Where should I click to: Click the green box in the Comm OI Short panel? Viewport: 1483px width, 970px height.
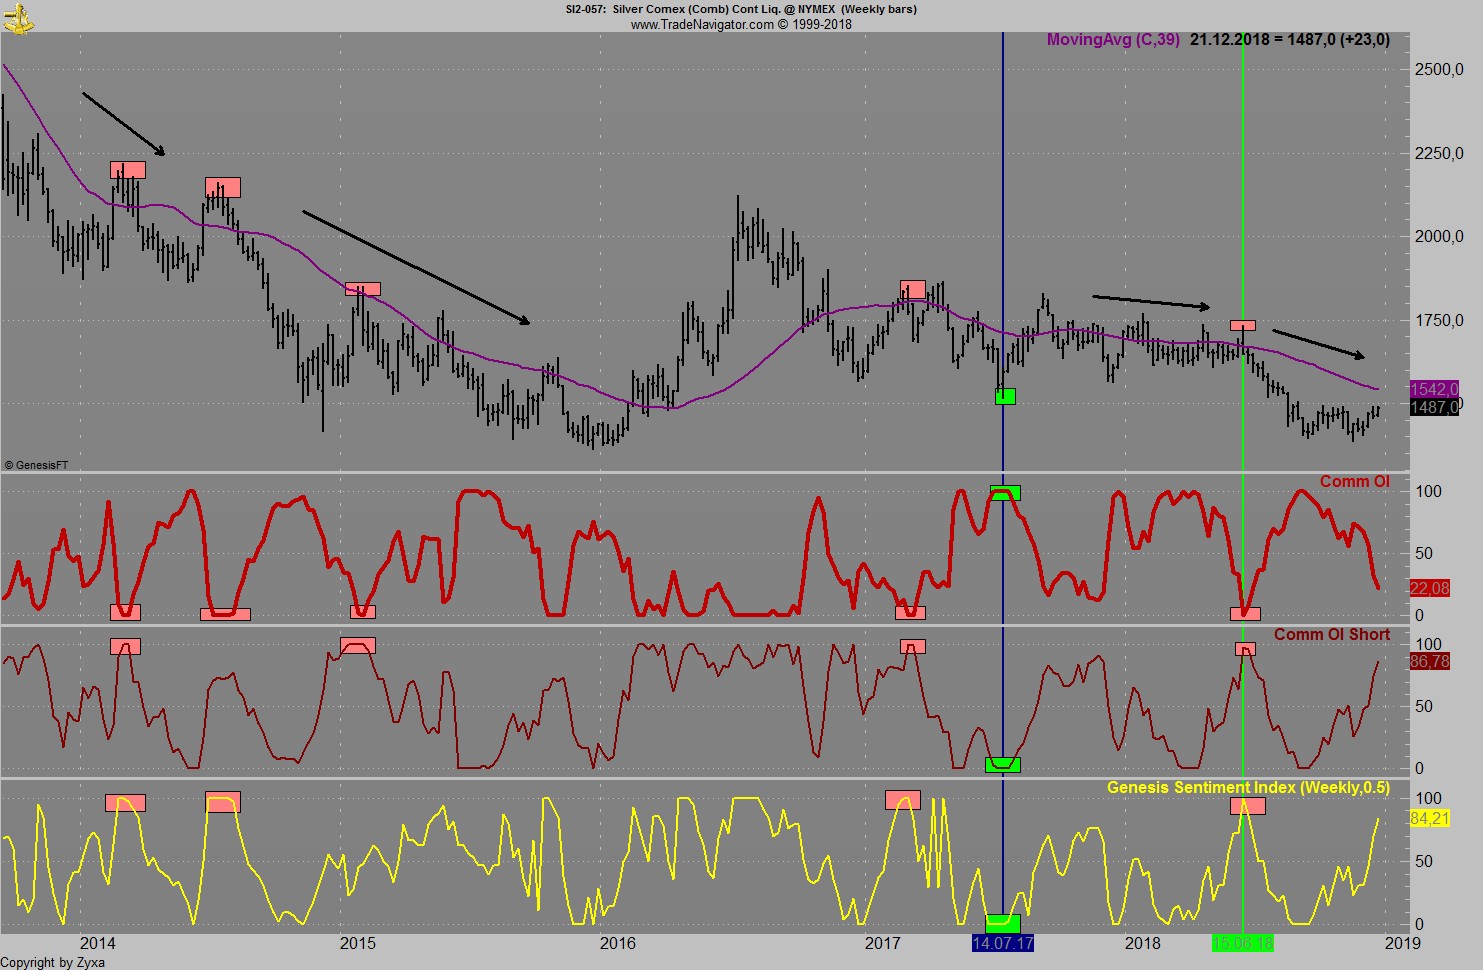pos(1003,765)
